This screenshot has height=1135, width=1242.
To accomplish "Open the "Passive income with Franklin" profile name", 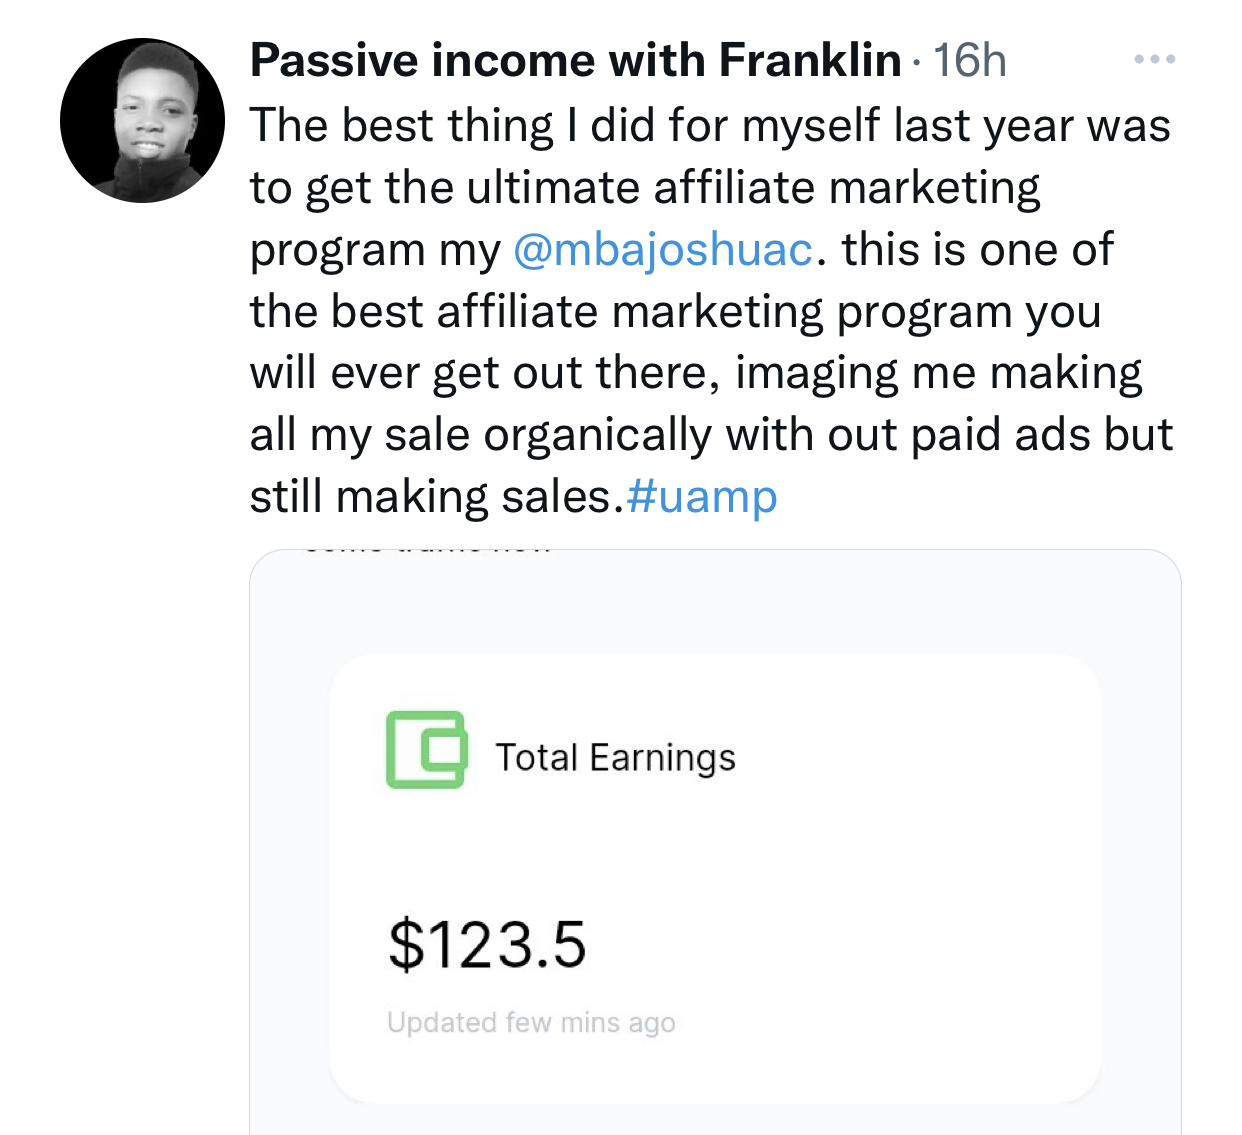I will pos(575,60).
